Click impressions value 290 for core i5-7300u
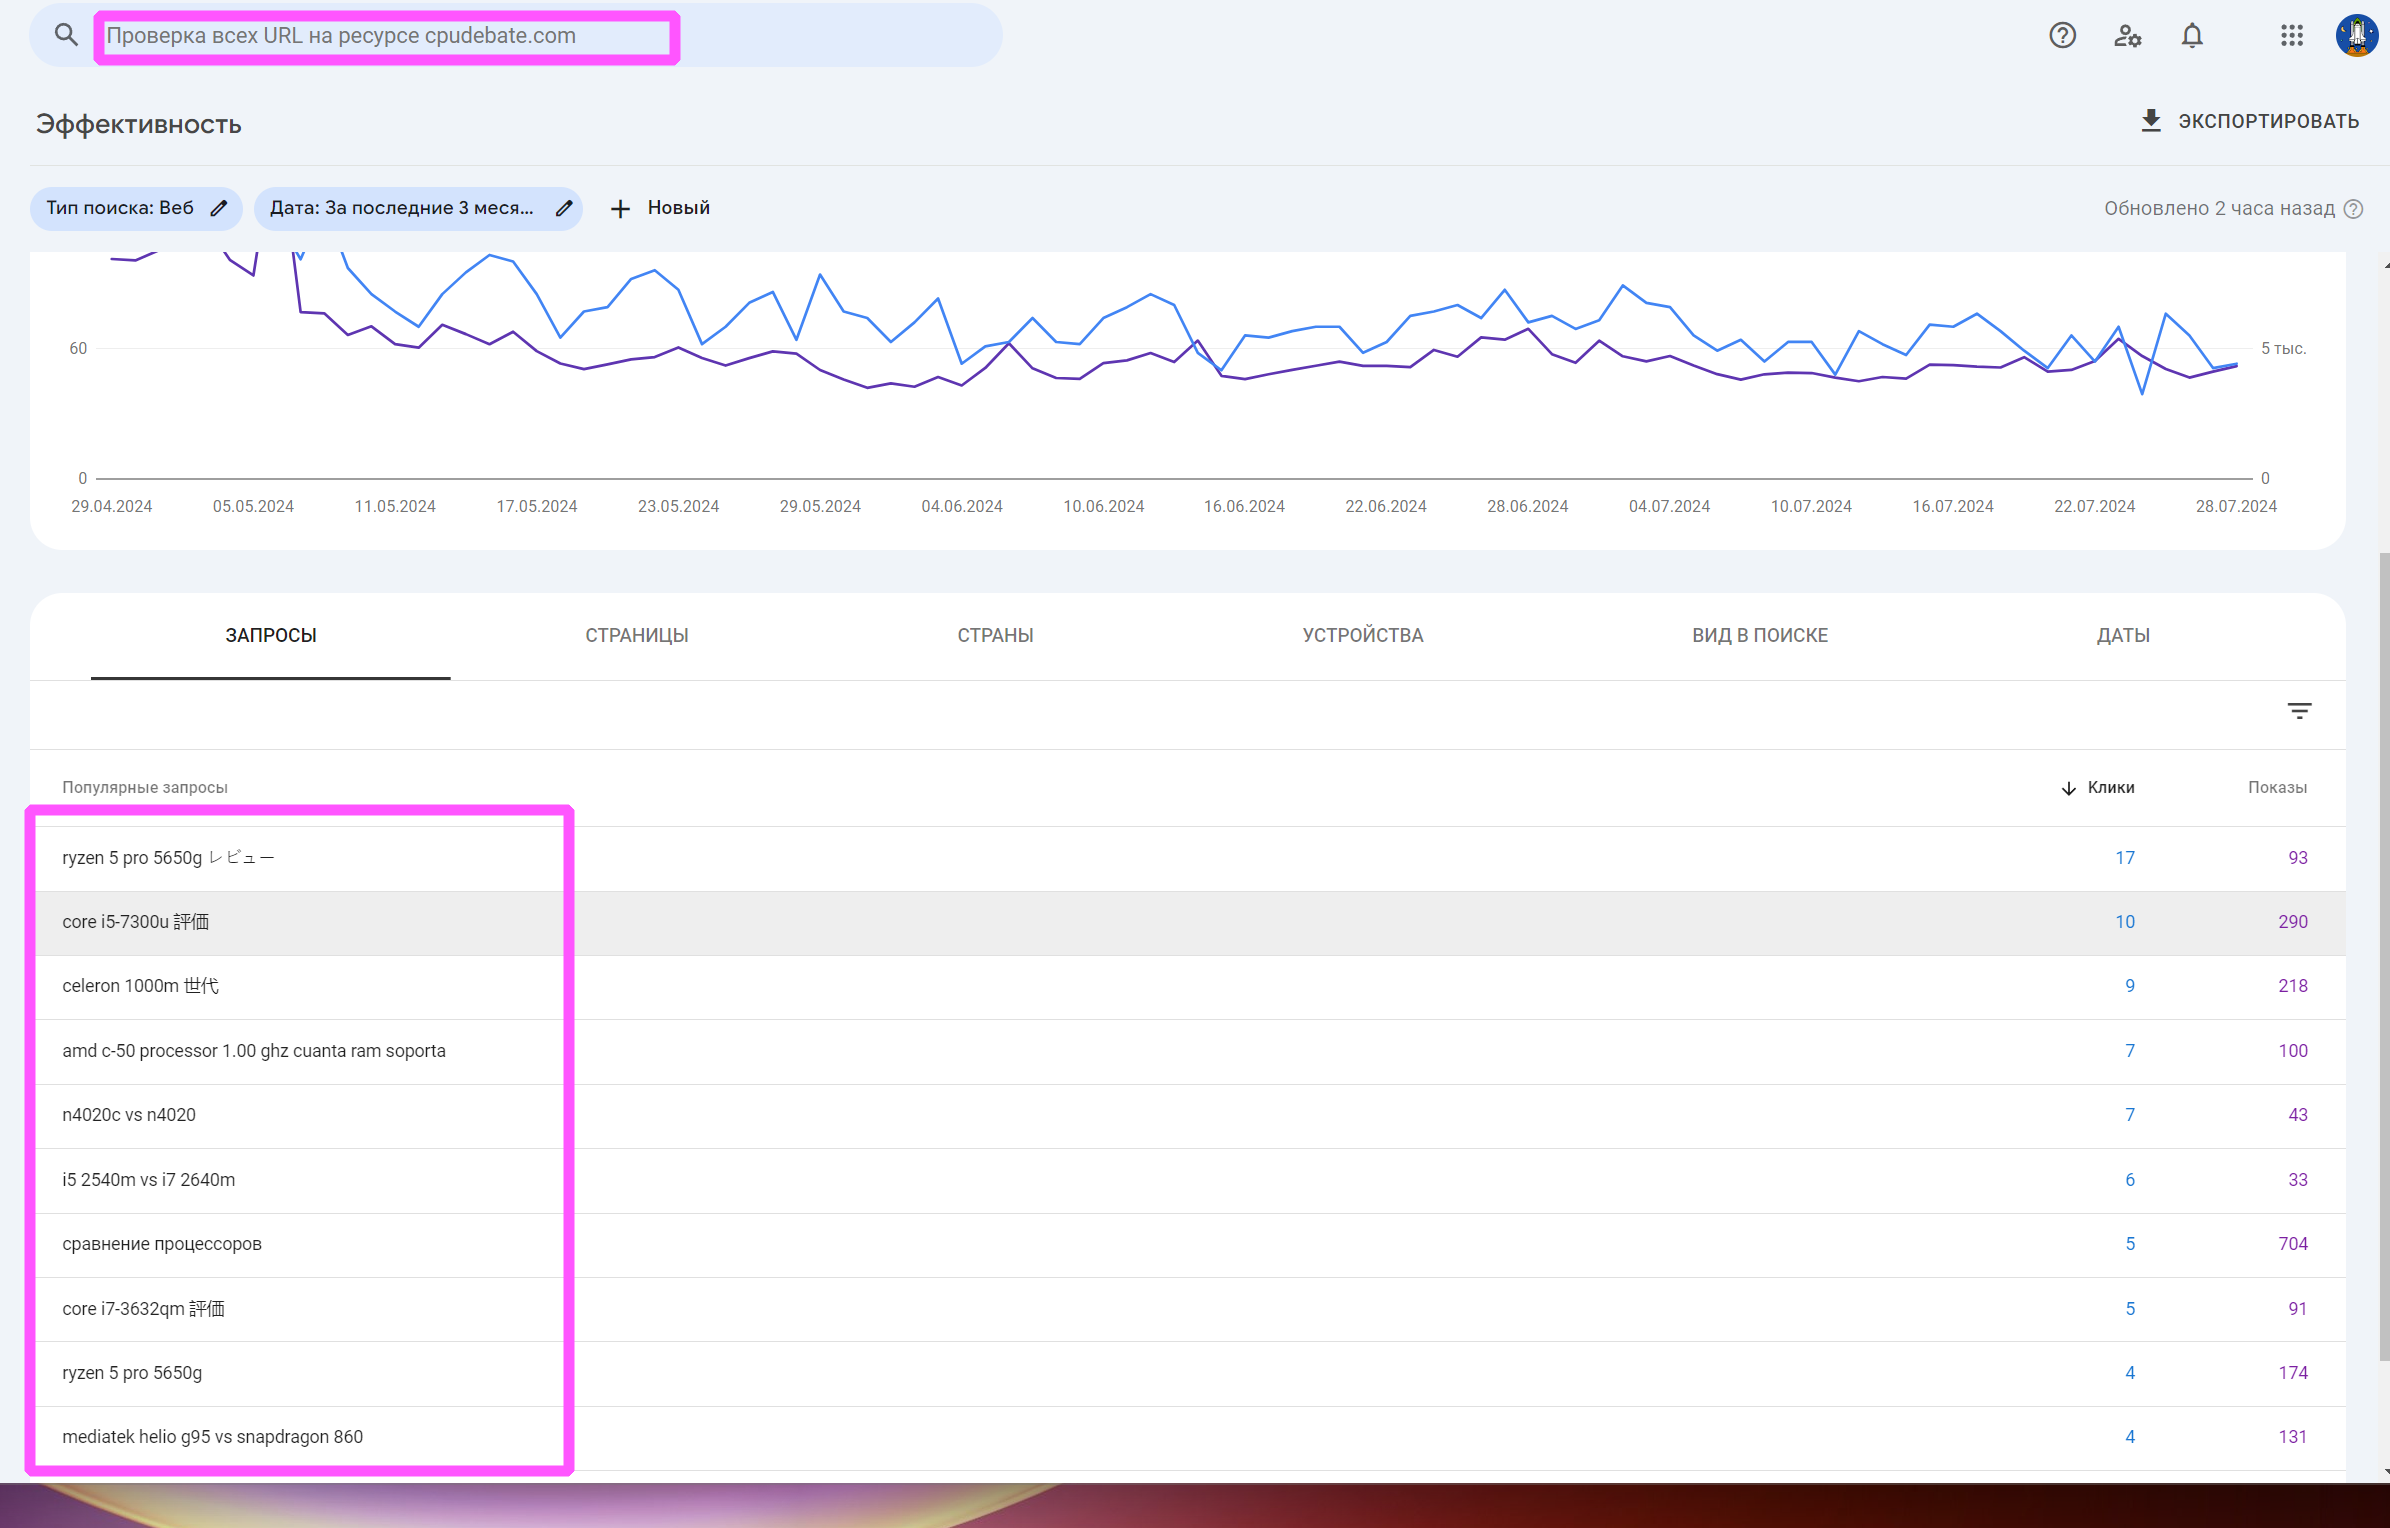This screenshot has width=2390, height=1528. (x=2292, y=922)
